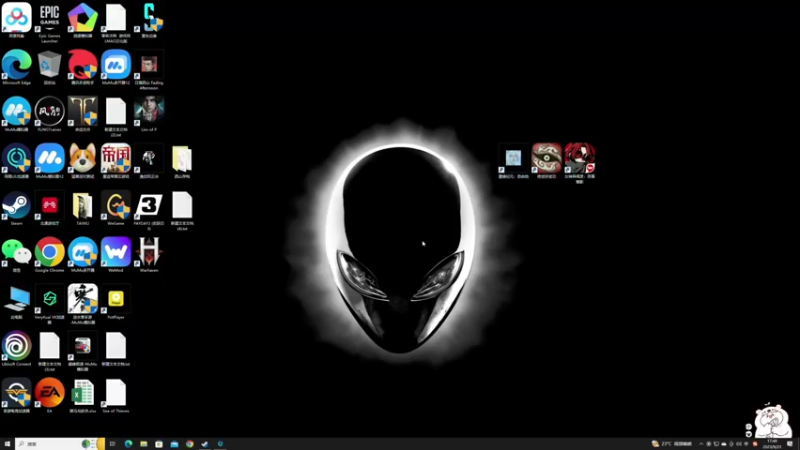Launch the 风灵 FLiNGTrainer icon
This screenshot has width=800, height=450.
click(x=49, y=114)
